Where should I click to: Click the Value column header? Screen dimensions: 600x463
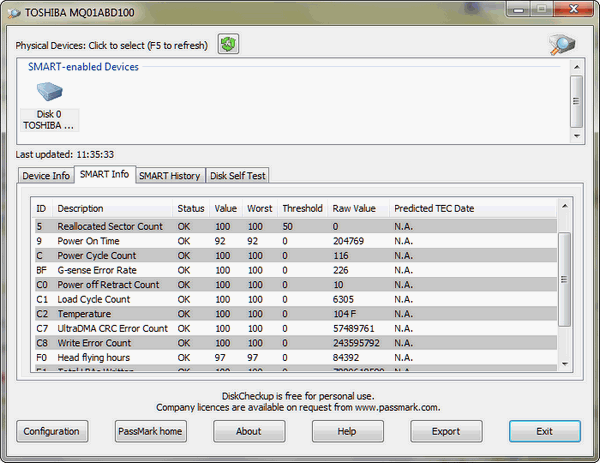coord(226,209)
